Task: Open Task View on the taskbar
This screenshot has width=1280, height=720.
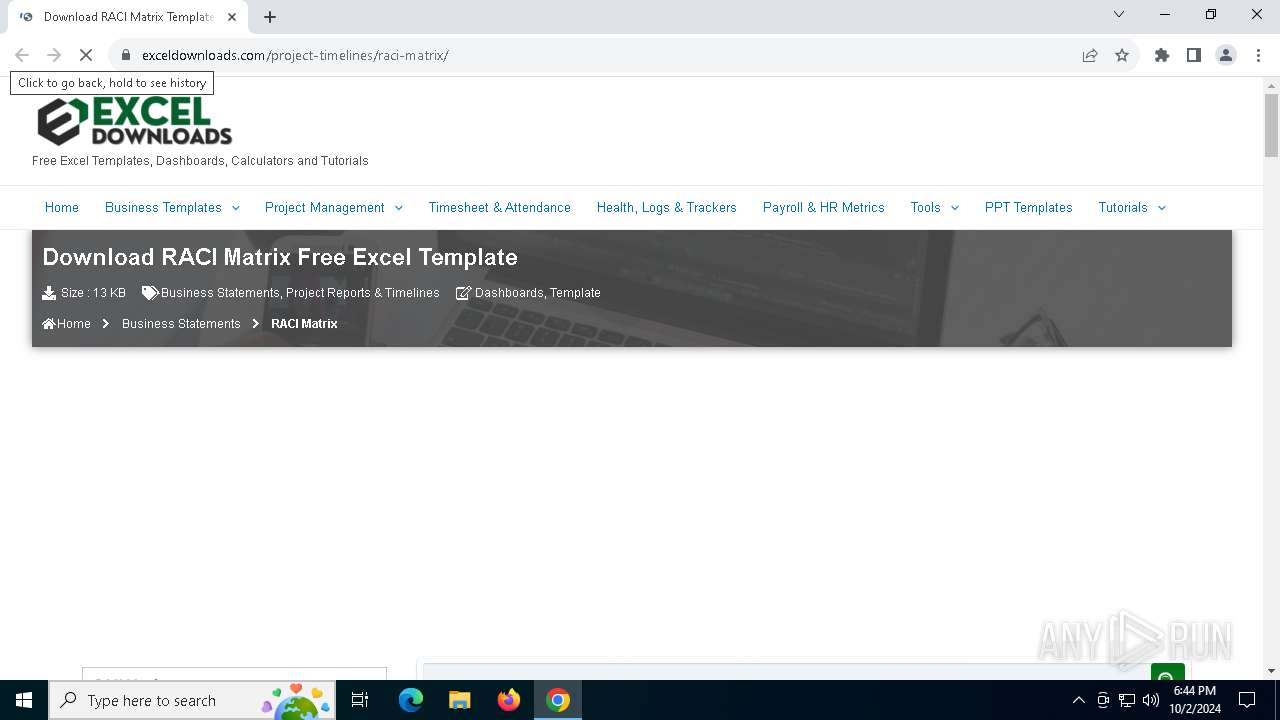Action: coord(360,700)
